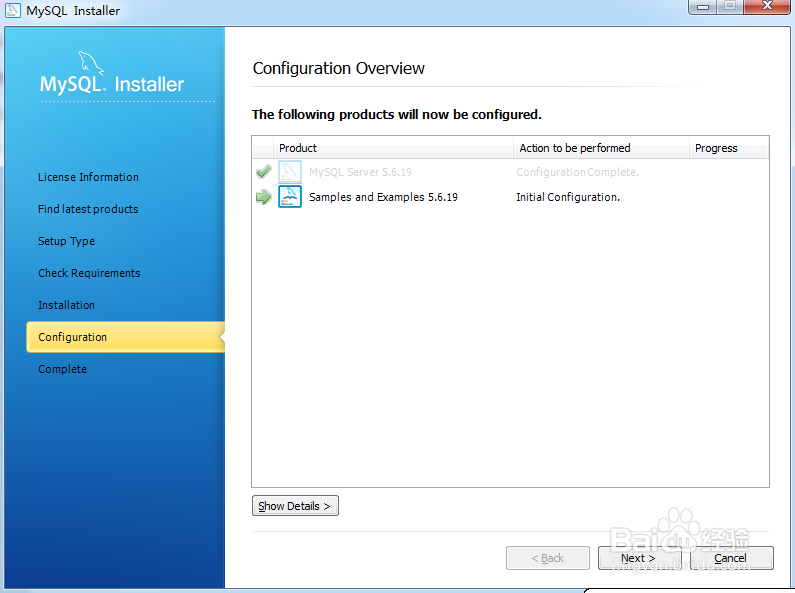Click the Next button
Image resolution: width=795 pixels, height=593 pixels.
[639, 558]
